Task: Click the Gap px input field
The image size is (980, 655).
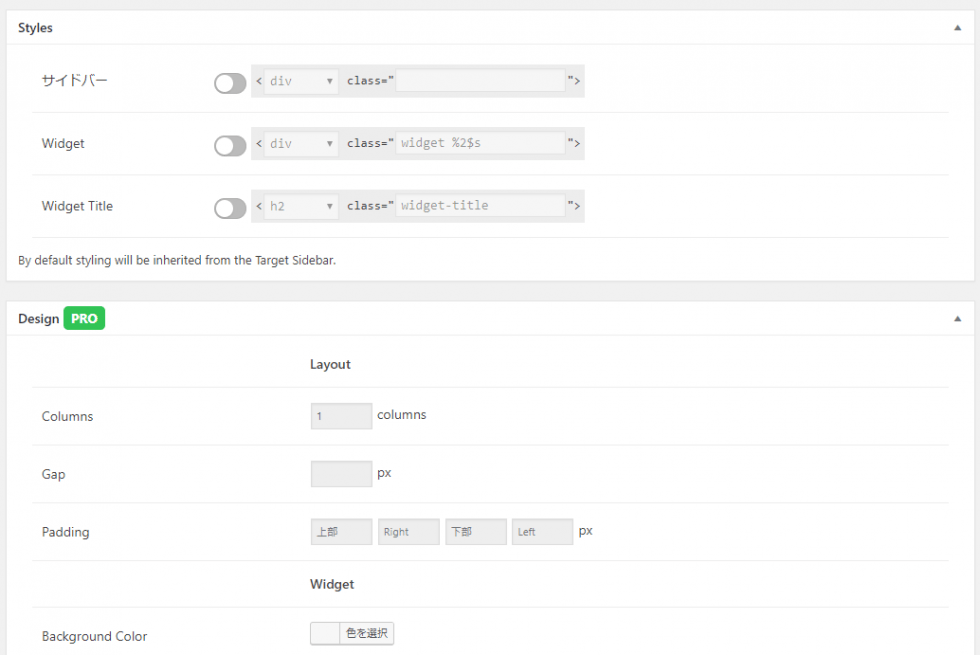Action: coord(341,474)
